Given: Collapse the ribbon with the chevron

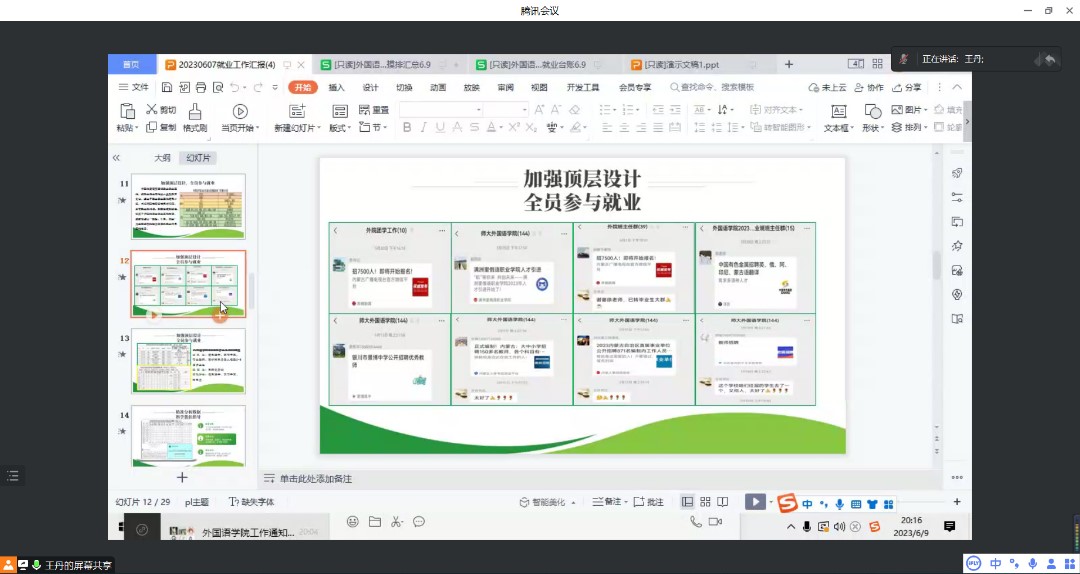Looking at the screenshot, I should click(x=957, y=88).
